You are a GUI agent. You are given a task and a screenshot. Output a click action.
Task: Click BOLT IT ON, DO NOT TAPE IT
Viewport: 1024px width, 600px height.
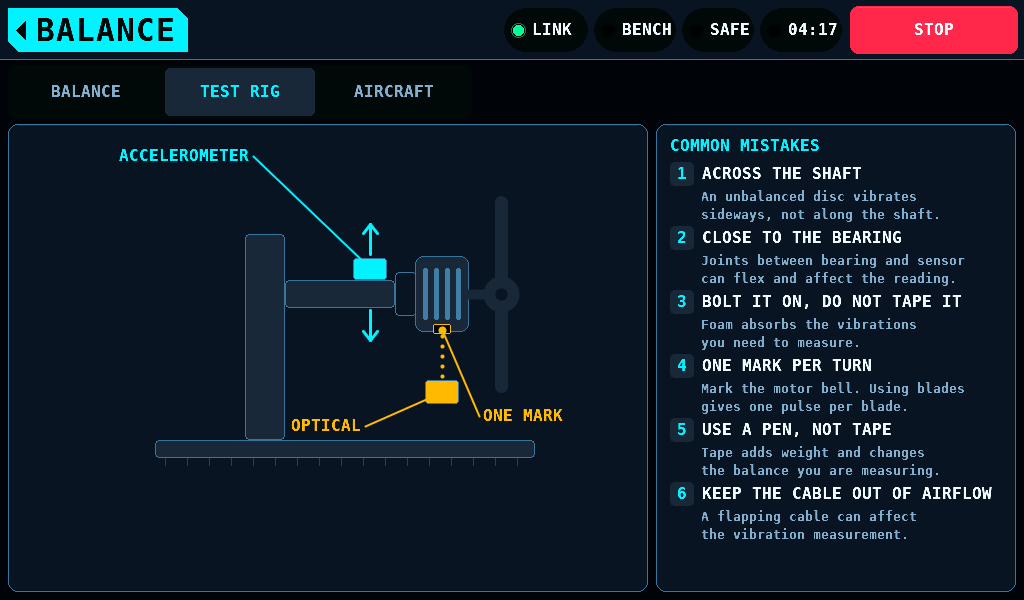(831, 302)
